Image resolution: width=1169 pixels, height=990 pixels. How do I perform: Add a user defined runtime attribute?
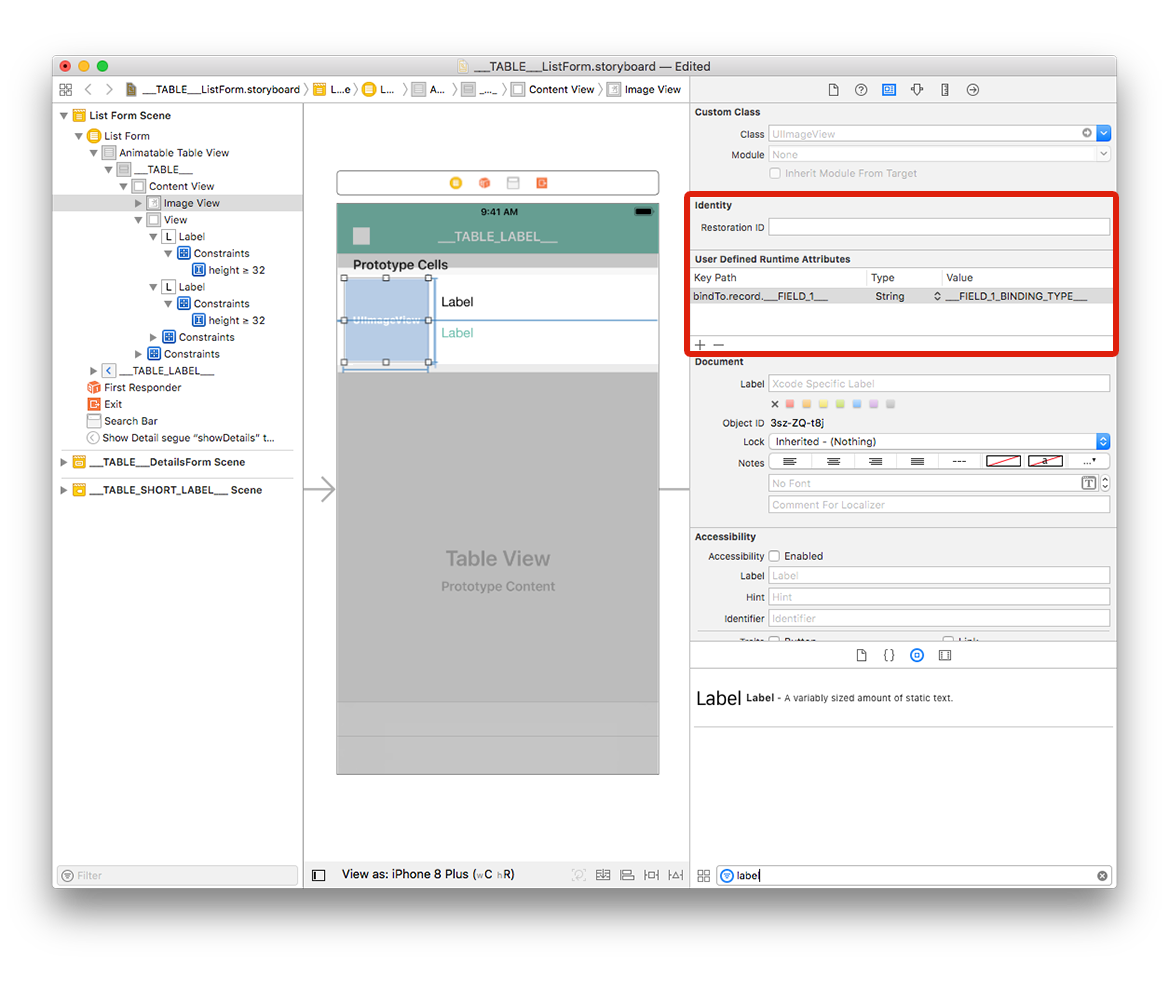pyautogui.click(x=700, y=344)
